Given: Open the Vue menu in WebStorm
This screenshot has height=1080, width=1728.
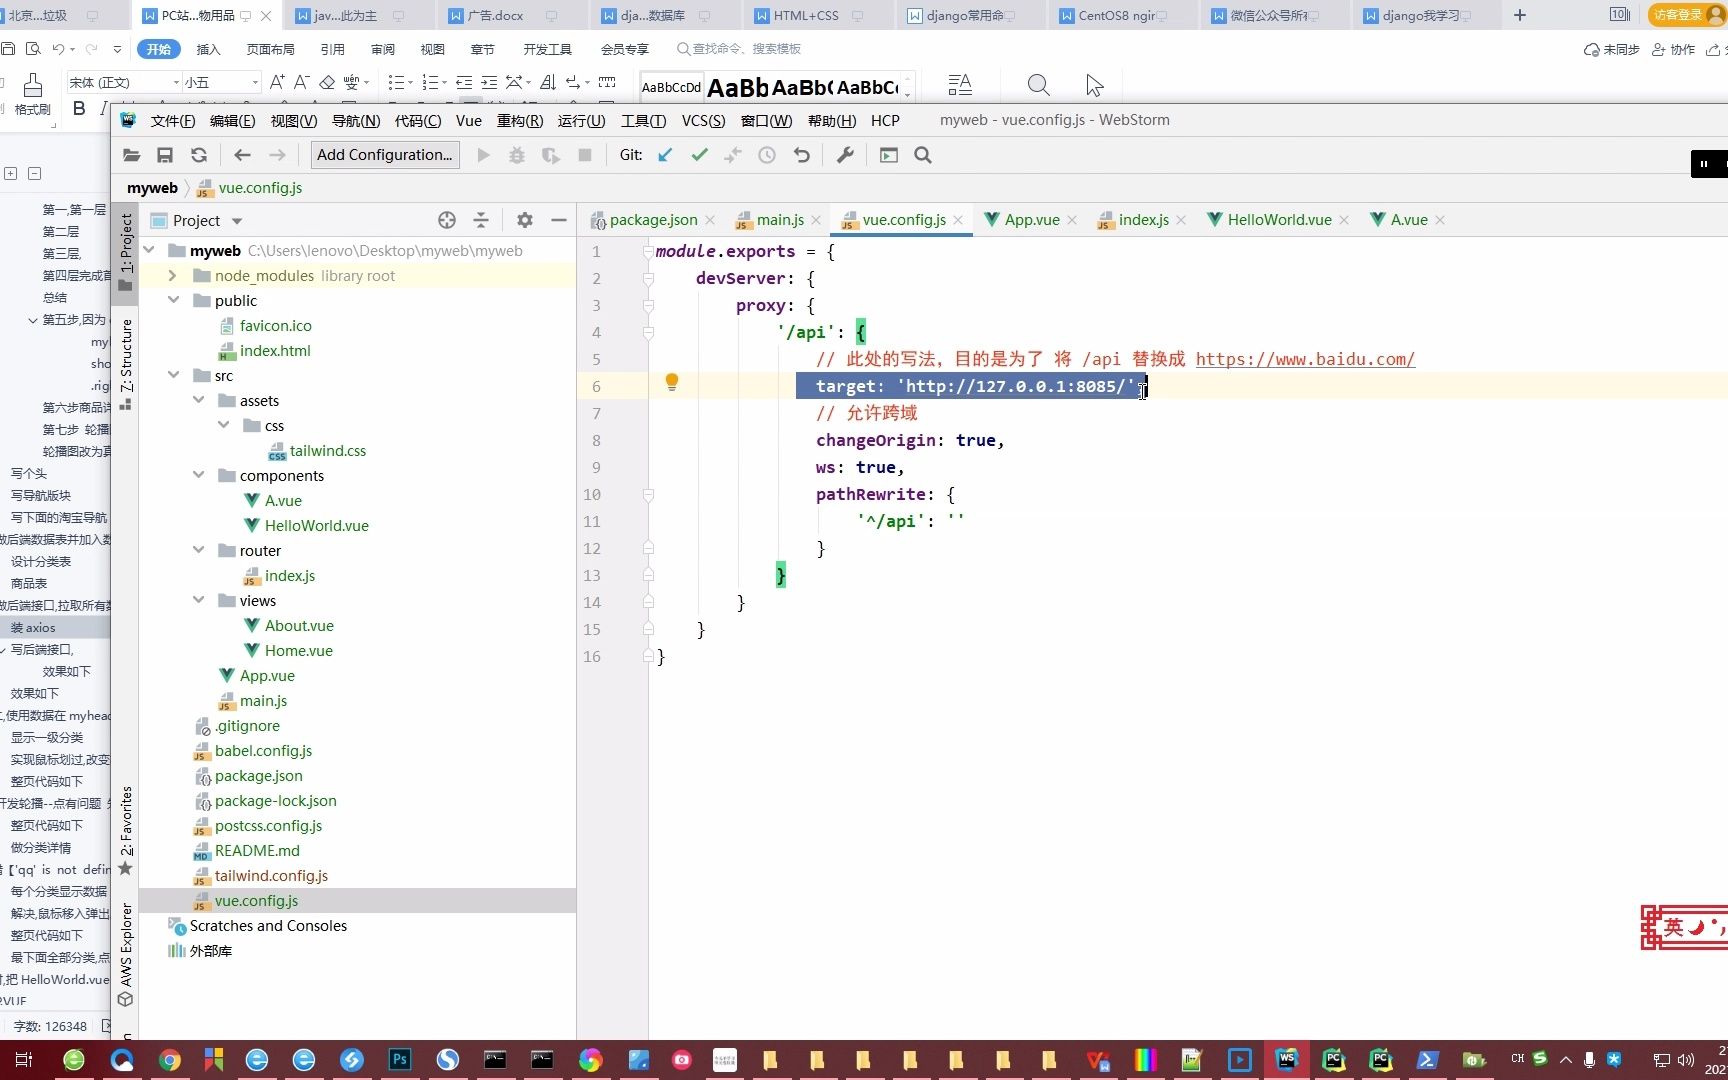Looking at the screenshot, I should [x=469, y=120].
